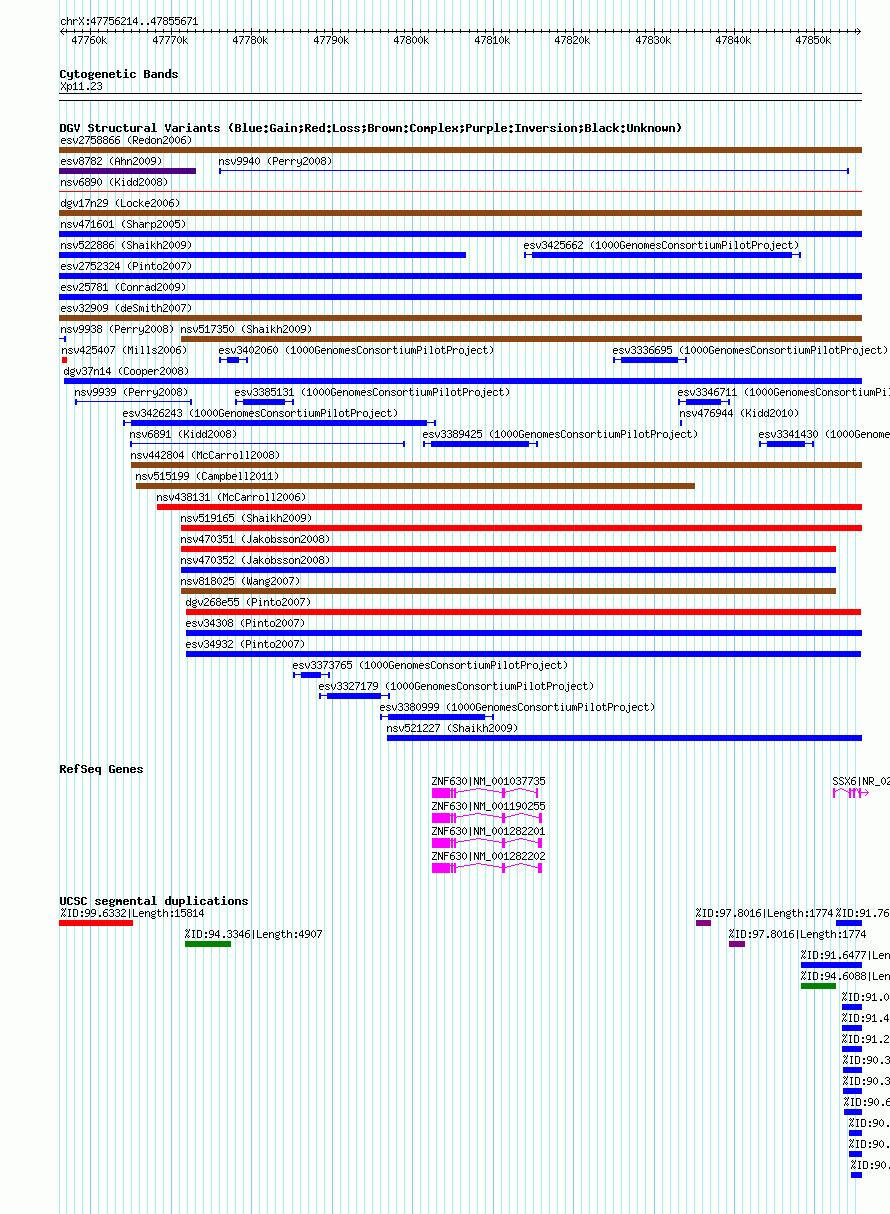The image size is (890, 1214).
Task: Click the 47850k ruler tick label
Action: point(813,41)
